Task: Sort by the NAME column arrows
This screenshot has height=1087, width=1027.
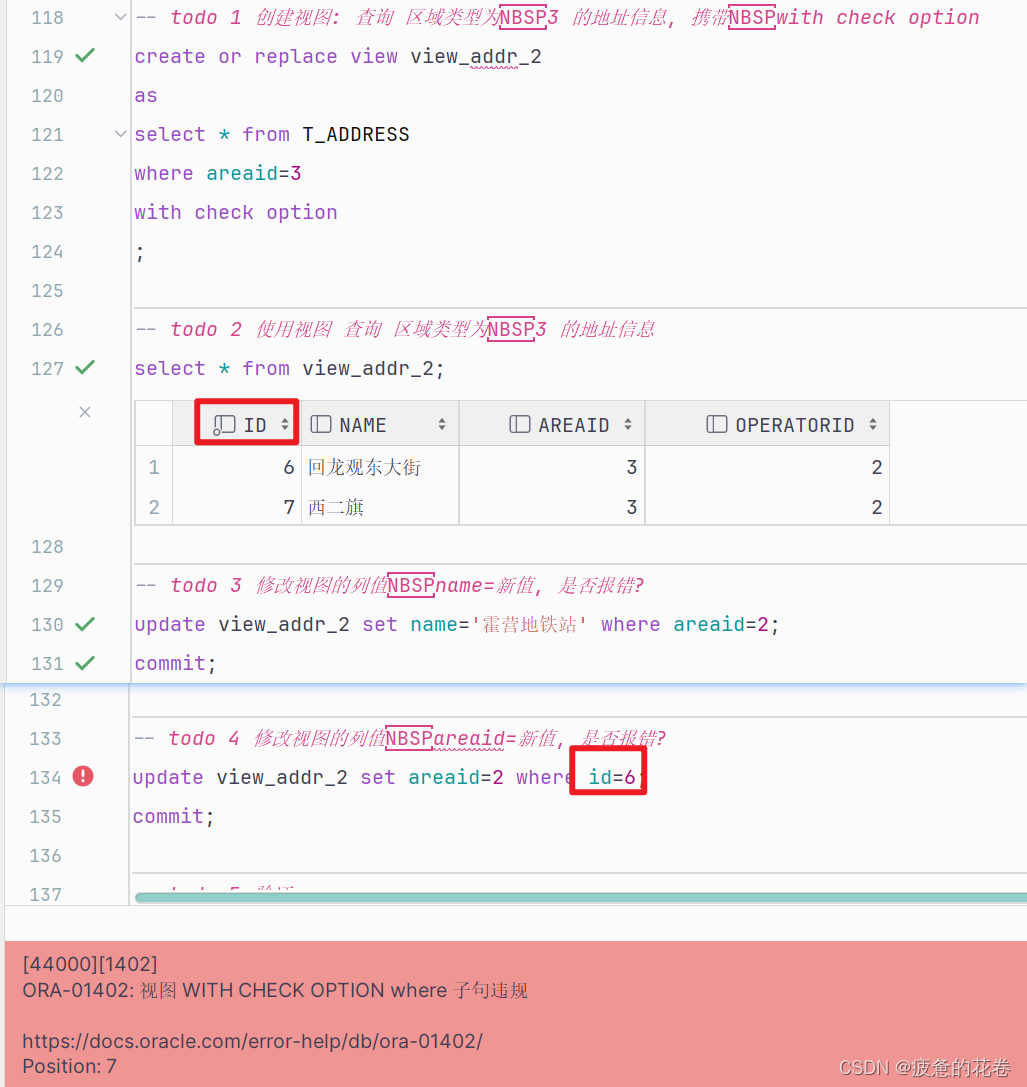Action: [x=442, y=424]
